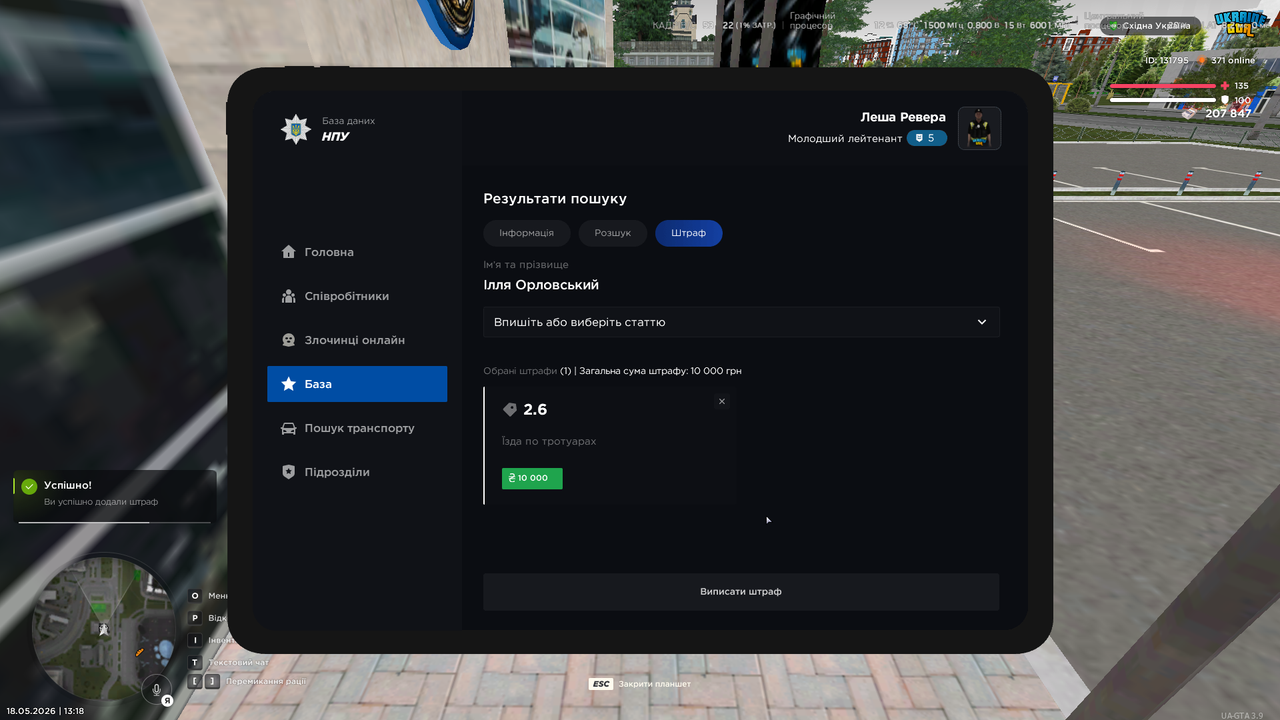
Task: Click the НПУ police star logo
Action: coord(296,129)
